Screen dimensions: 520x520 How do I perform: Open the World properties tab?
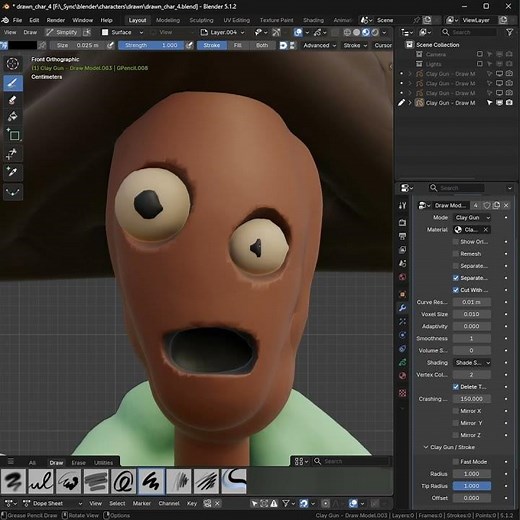coord(402,277)
